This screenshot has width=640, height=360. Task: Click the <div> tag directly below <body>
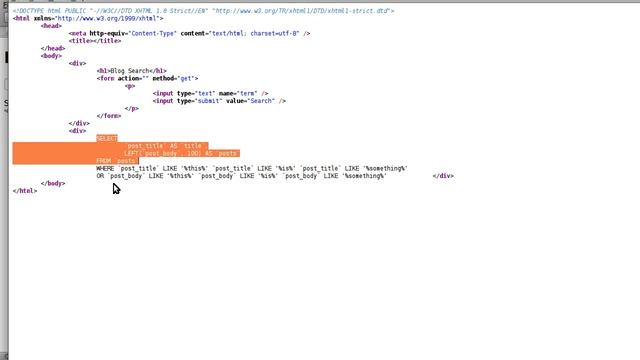coord(78,63)
